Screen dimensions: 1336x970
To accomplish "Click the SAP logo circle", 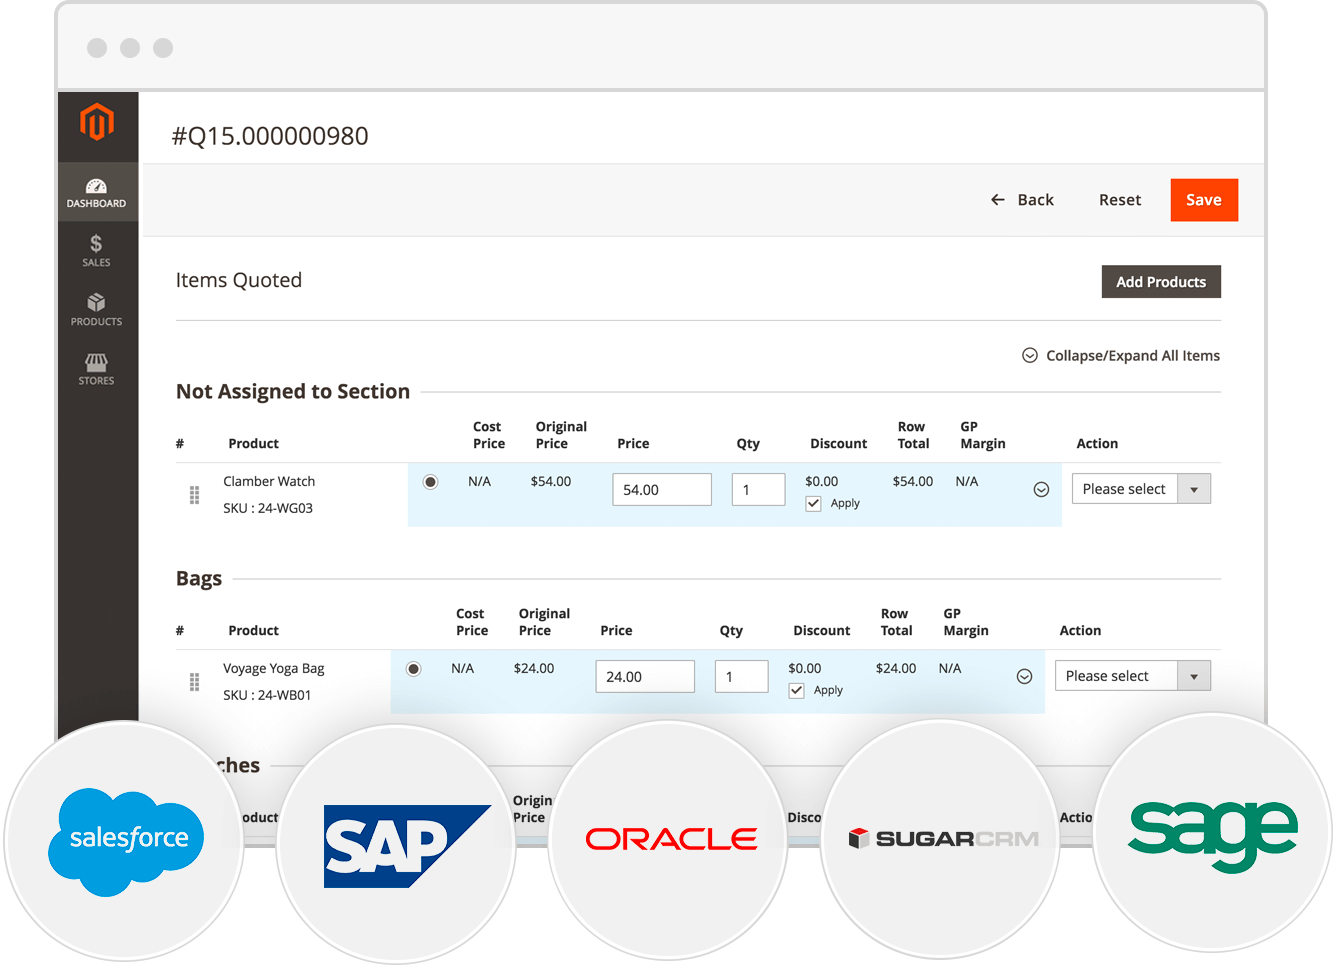I will tap(396, 845).
